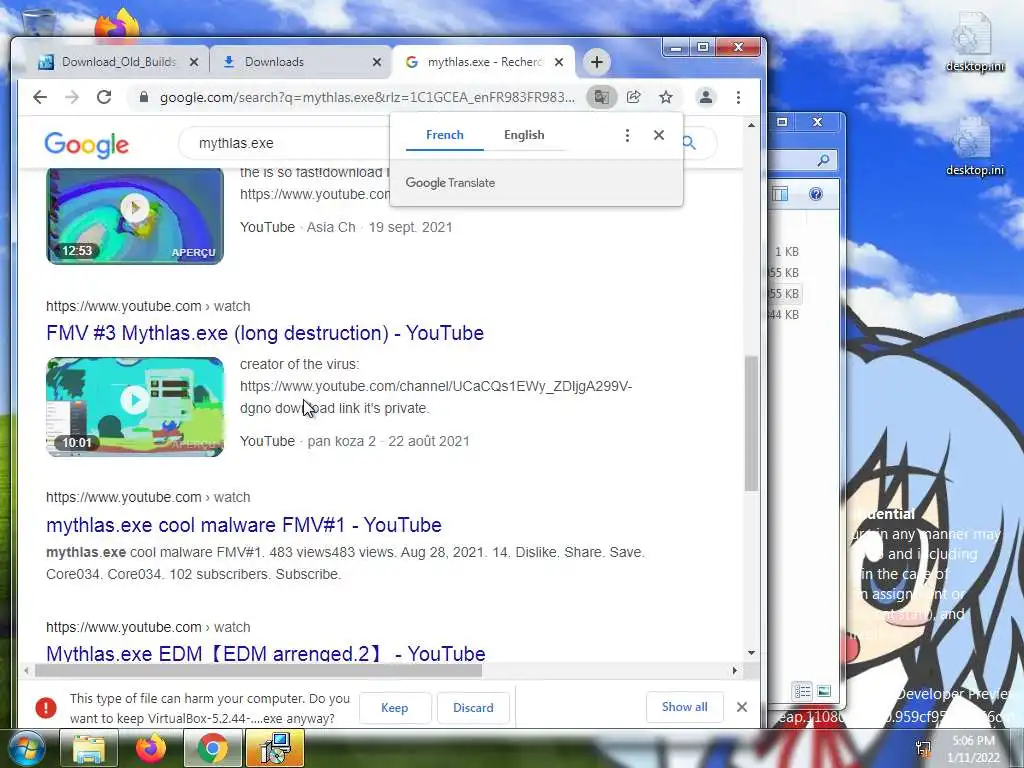Image resolution: width=1024 pixels, height=768 pixels.
Task: Open translate popup options menu
Action: (627, 135)
